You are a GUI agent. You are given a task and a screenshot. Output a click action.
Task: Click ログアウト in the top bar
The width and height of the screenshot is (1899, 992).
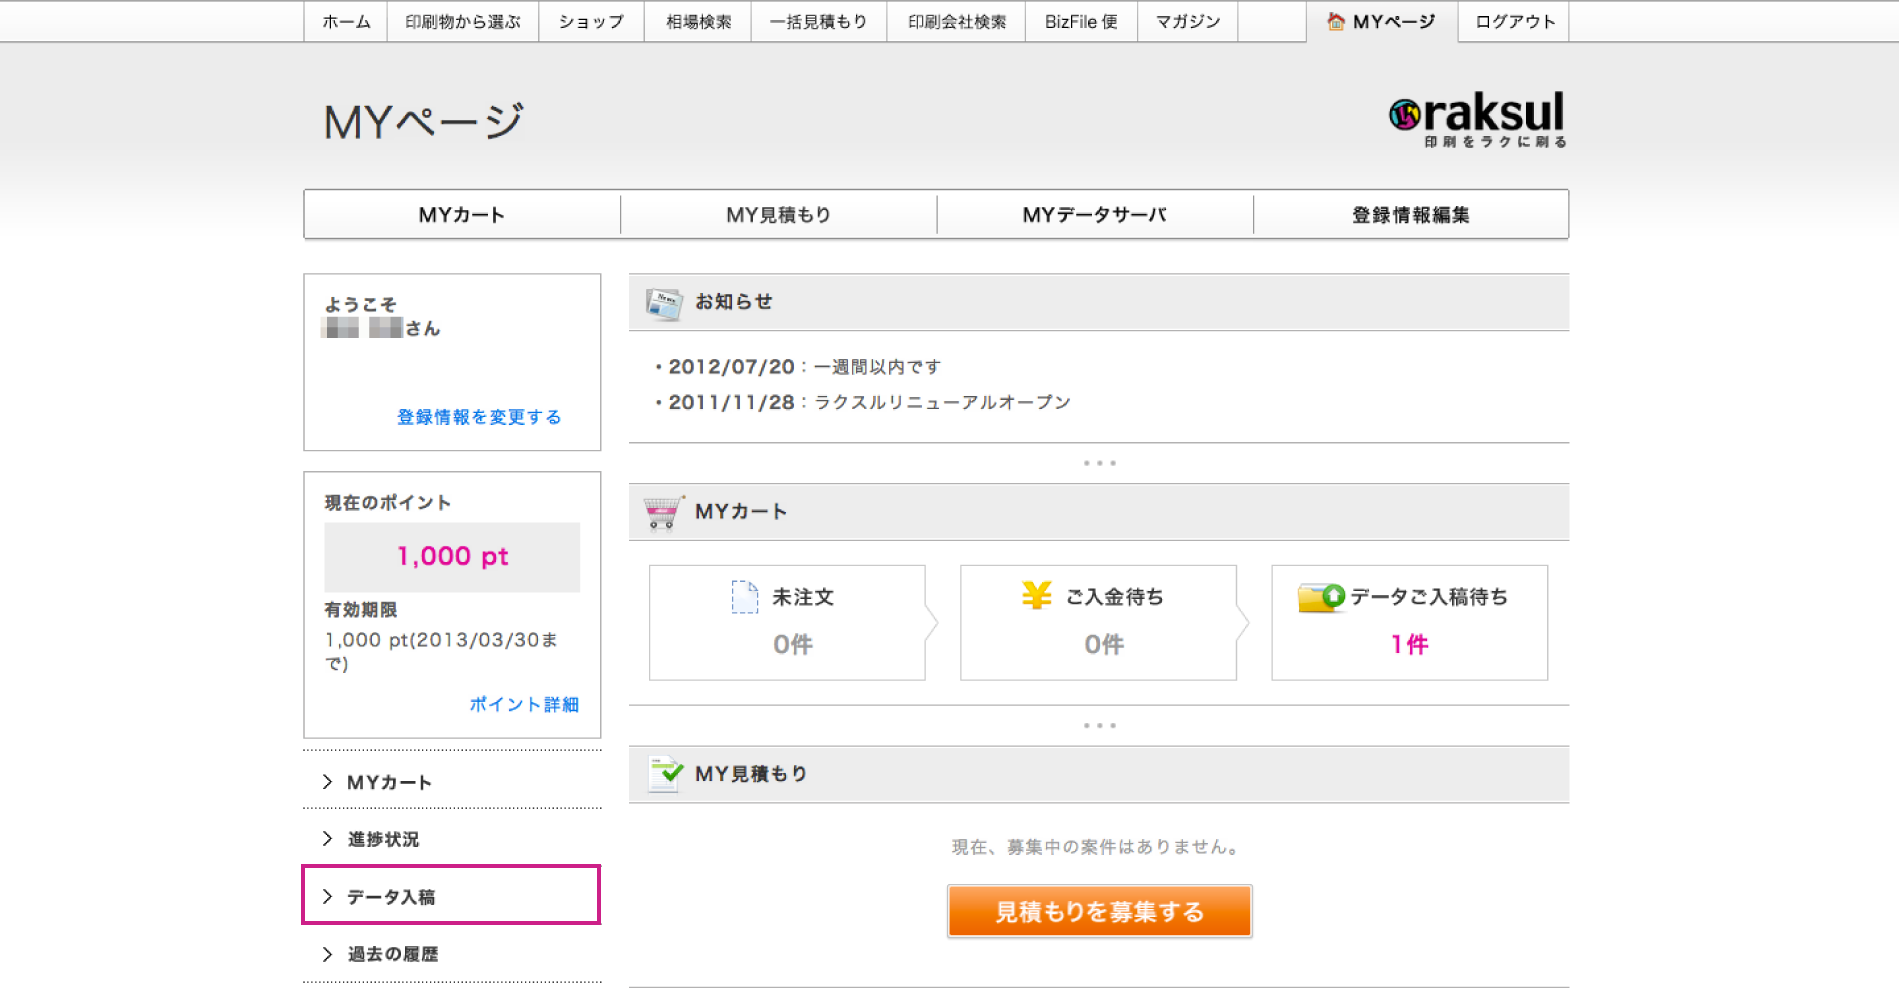[1514, 22]
